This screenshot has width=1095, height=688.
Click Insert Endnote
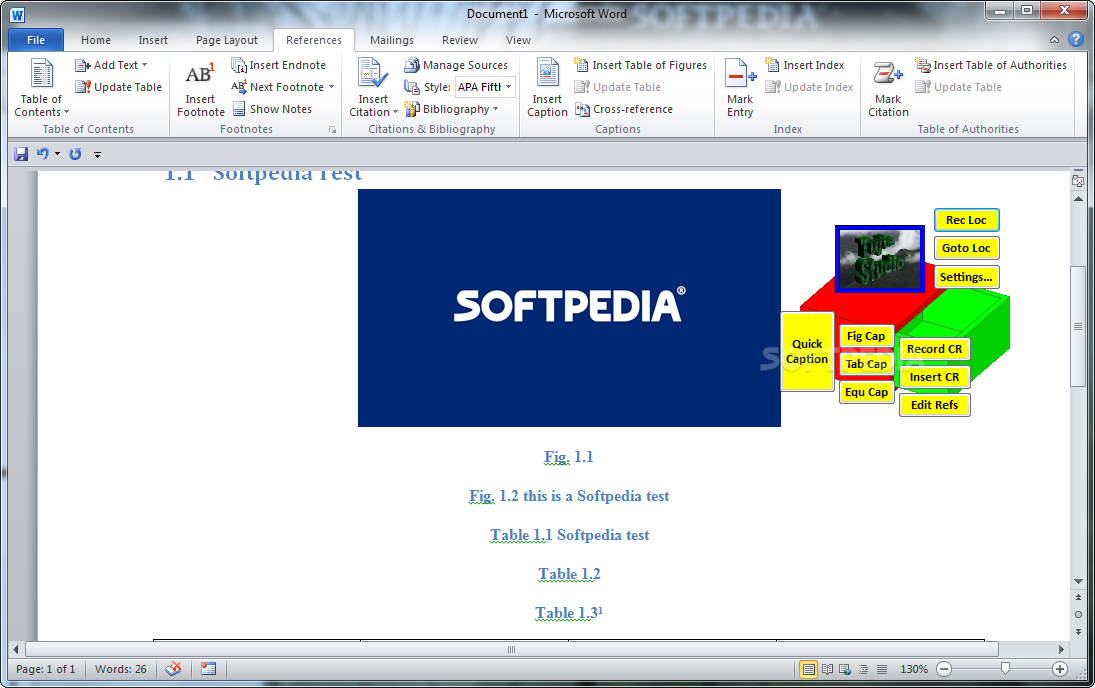tap(279, 65)
